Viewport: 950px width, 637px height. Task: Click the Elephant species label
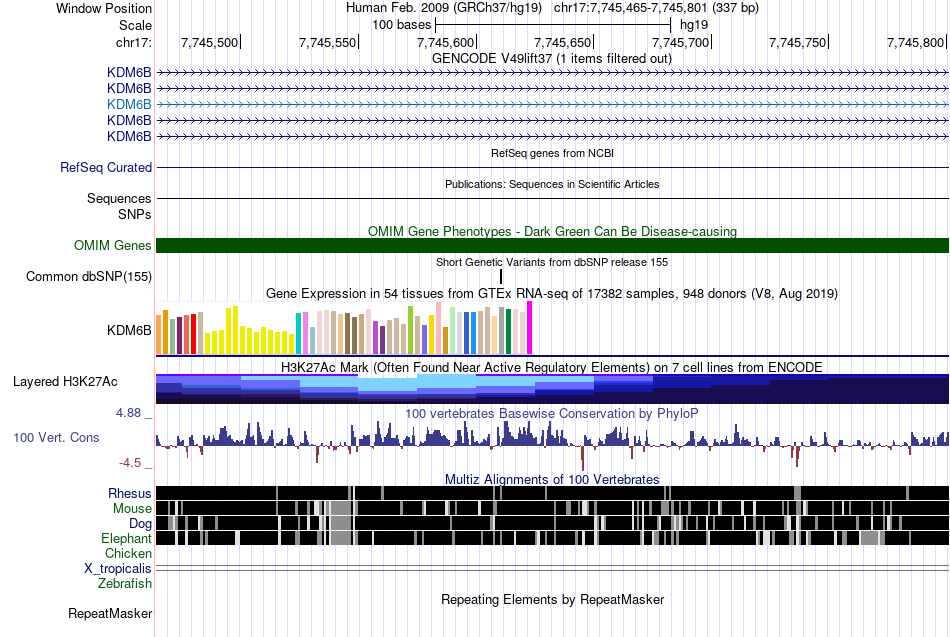(x=127, y=538)
